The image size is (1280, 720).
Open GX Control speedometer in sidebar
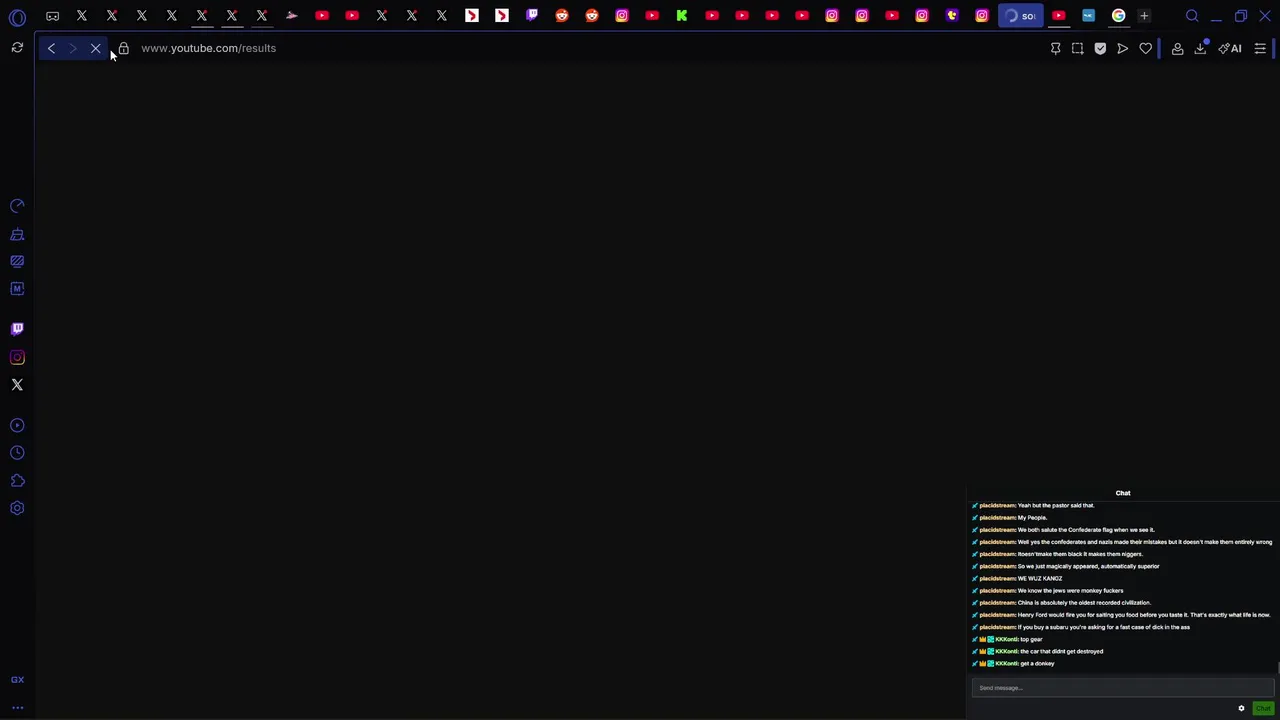[x=17, y=206]
